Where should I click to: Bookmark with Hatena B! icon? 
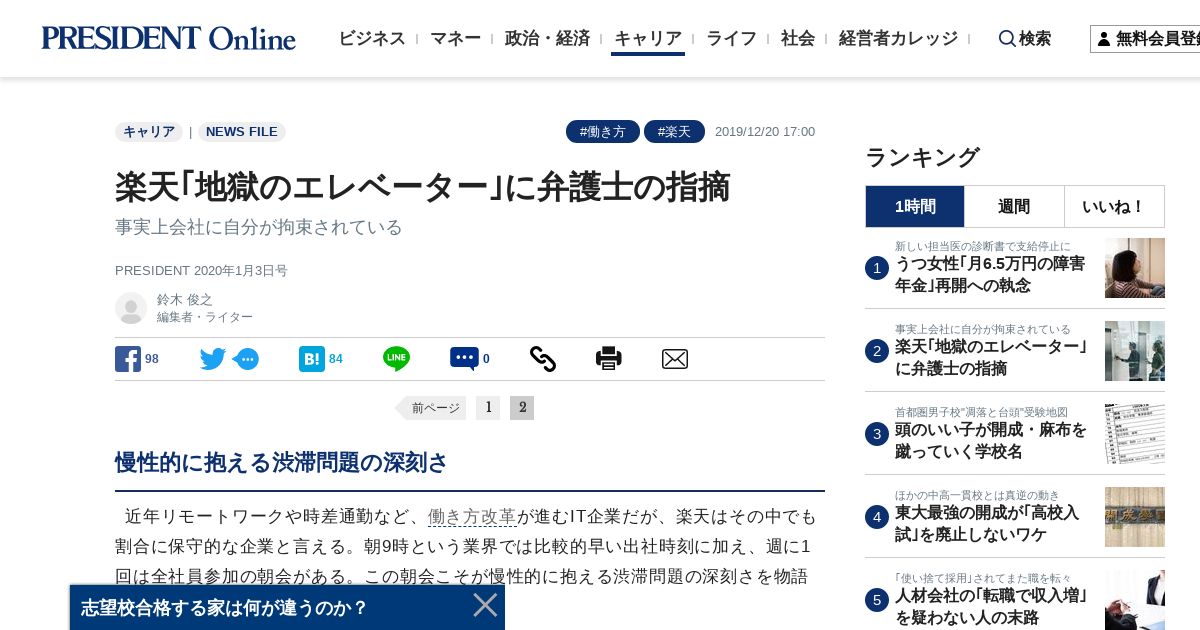(x=312, y=359)
